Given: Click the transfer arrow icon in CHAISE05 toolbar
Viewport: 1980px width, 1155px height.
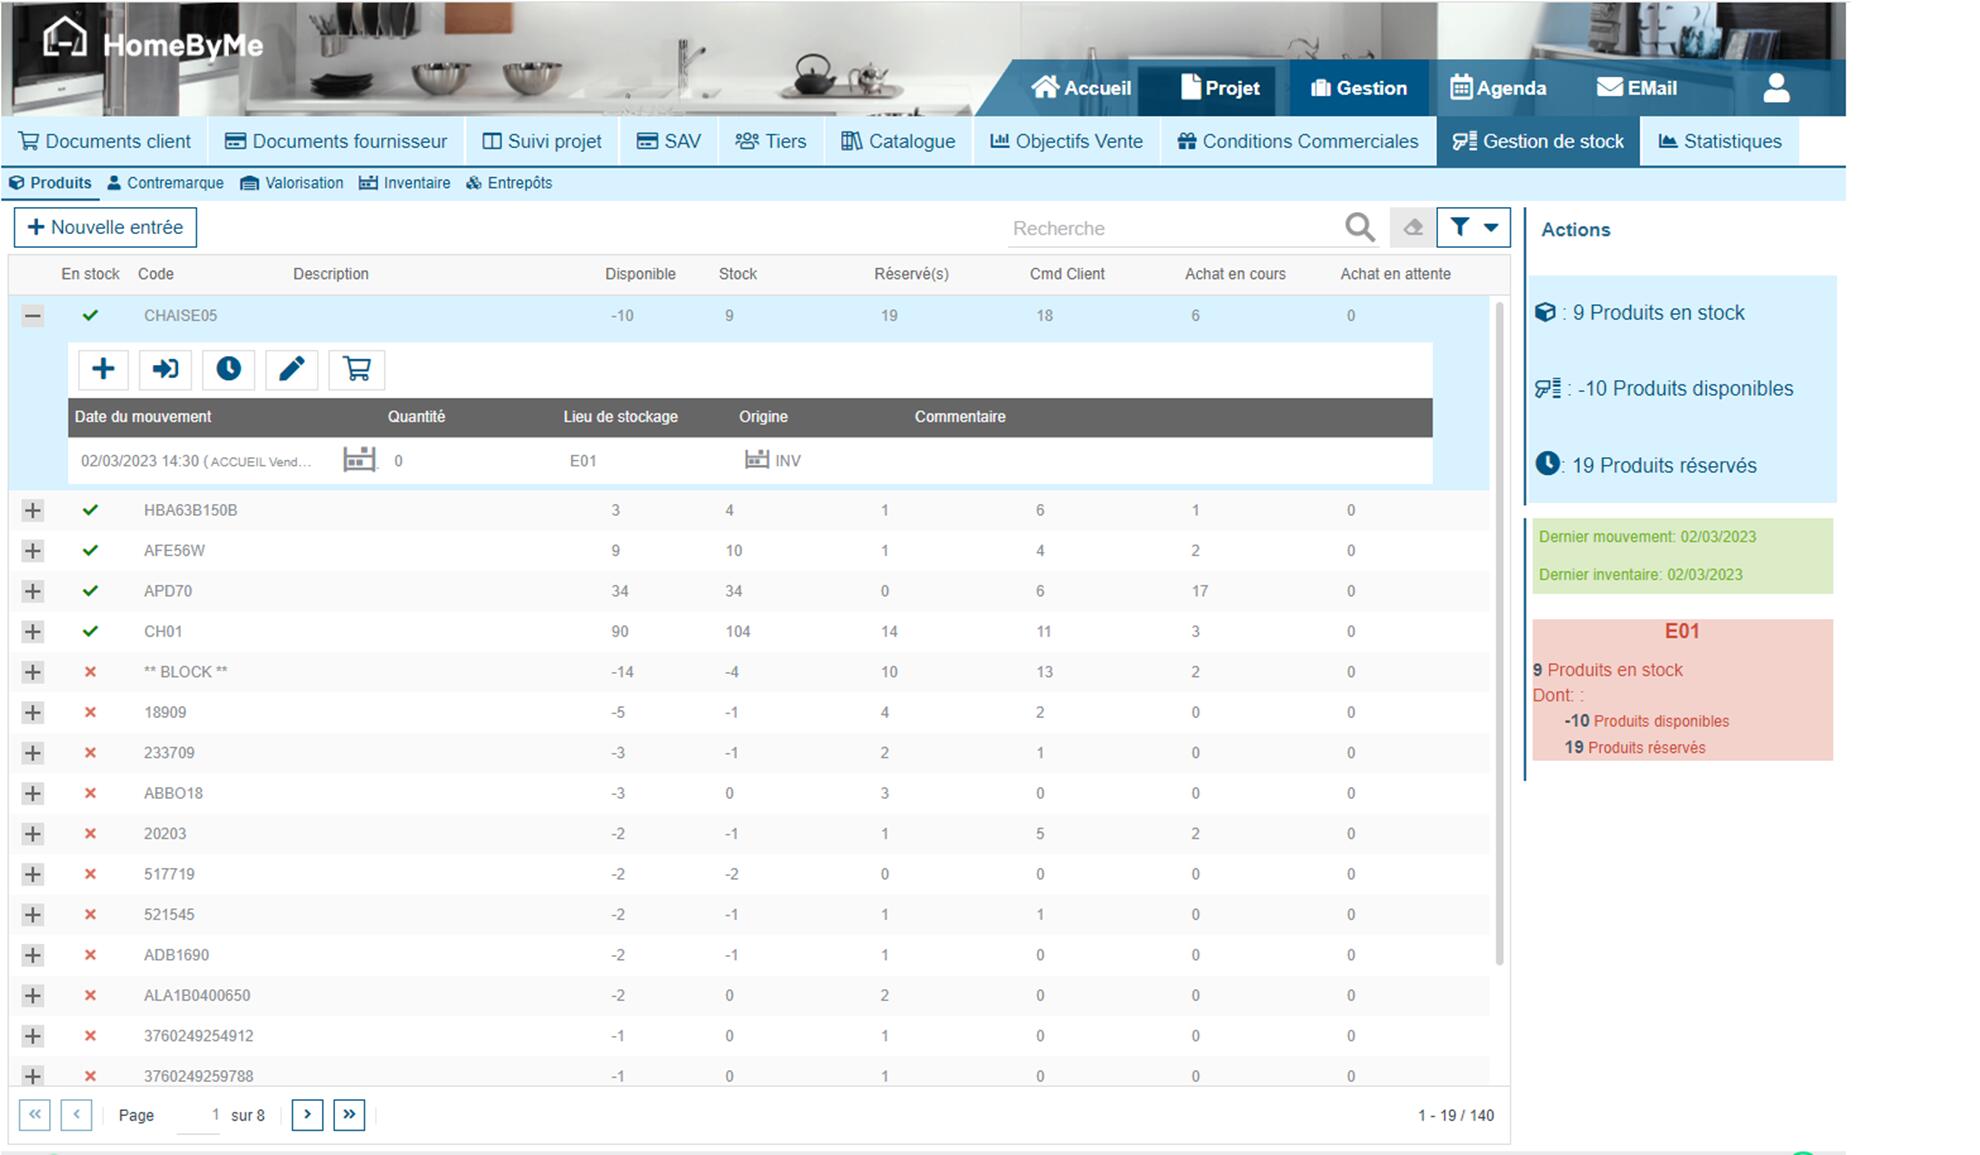Looking at the screenshot, I should click(x=165, y=369).
